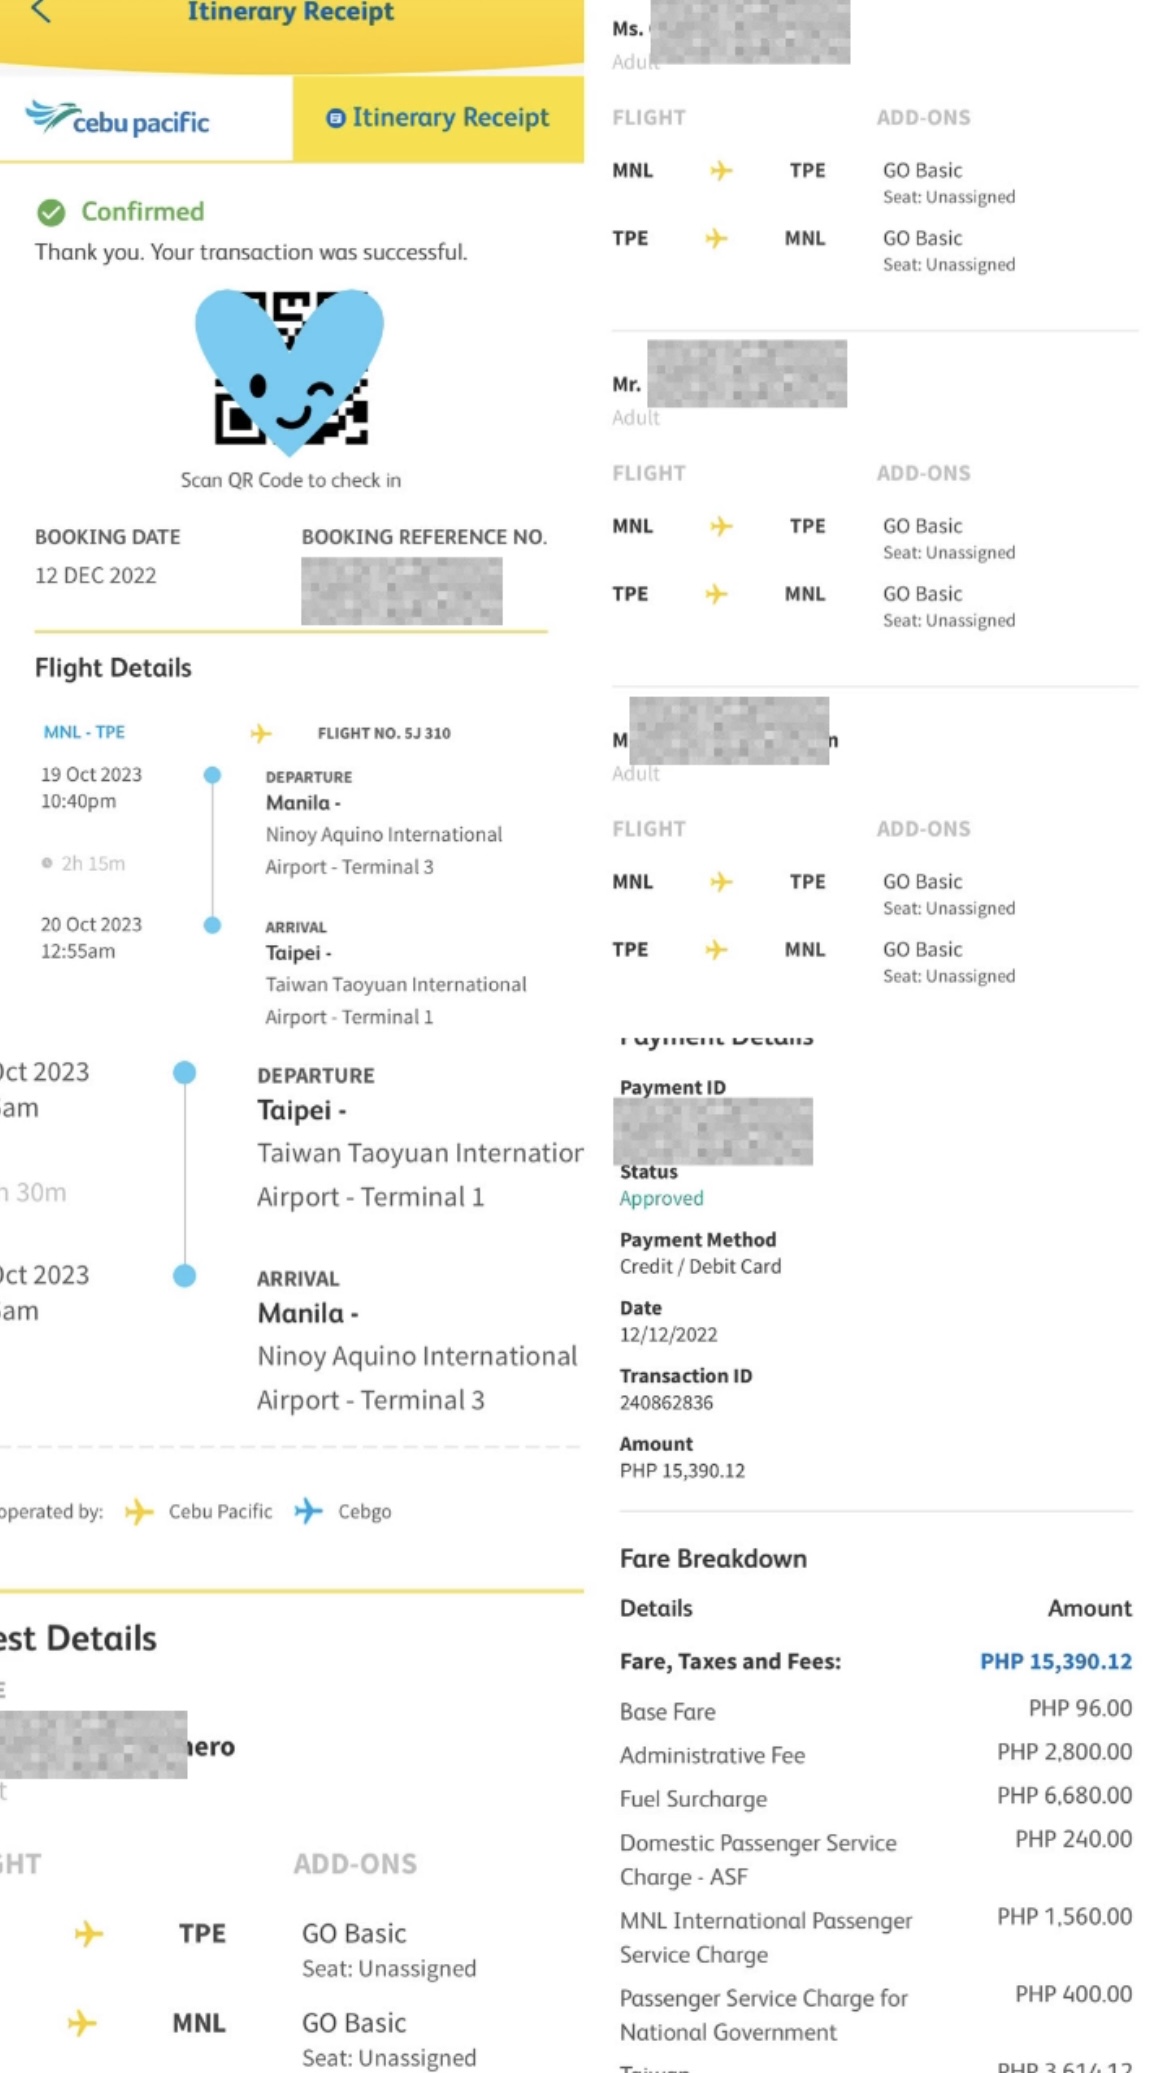Click the MNL - TPE route label
The height and width of the screenshot is (2073, 1169).
click(84, 732)
